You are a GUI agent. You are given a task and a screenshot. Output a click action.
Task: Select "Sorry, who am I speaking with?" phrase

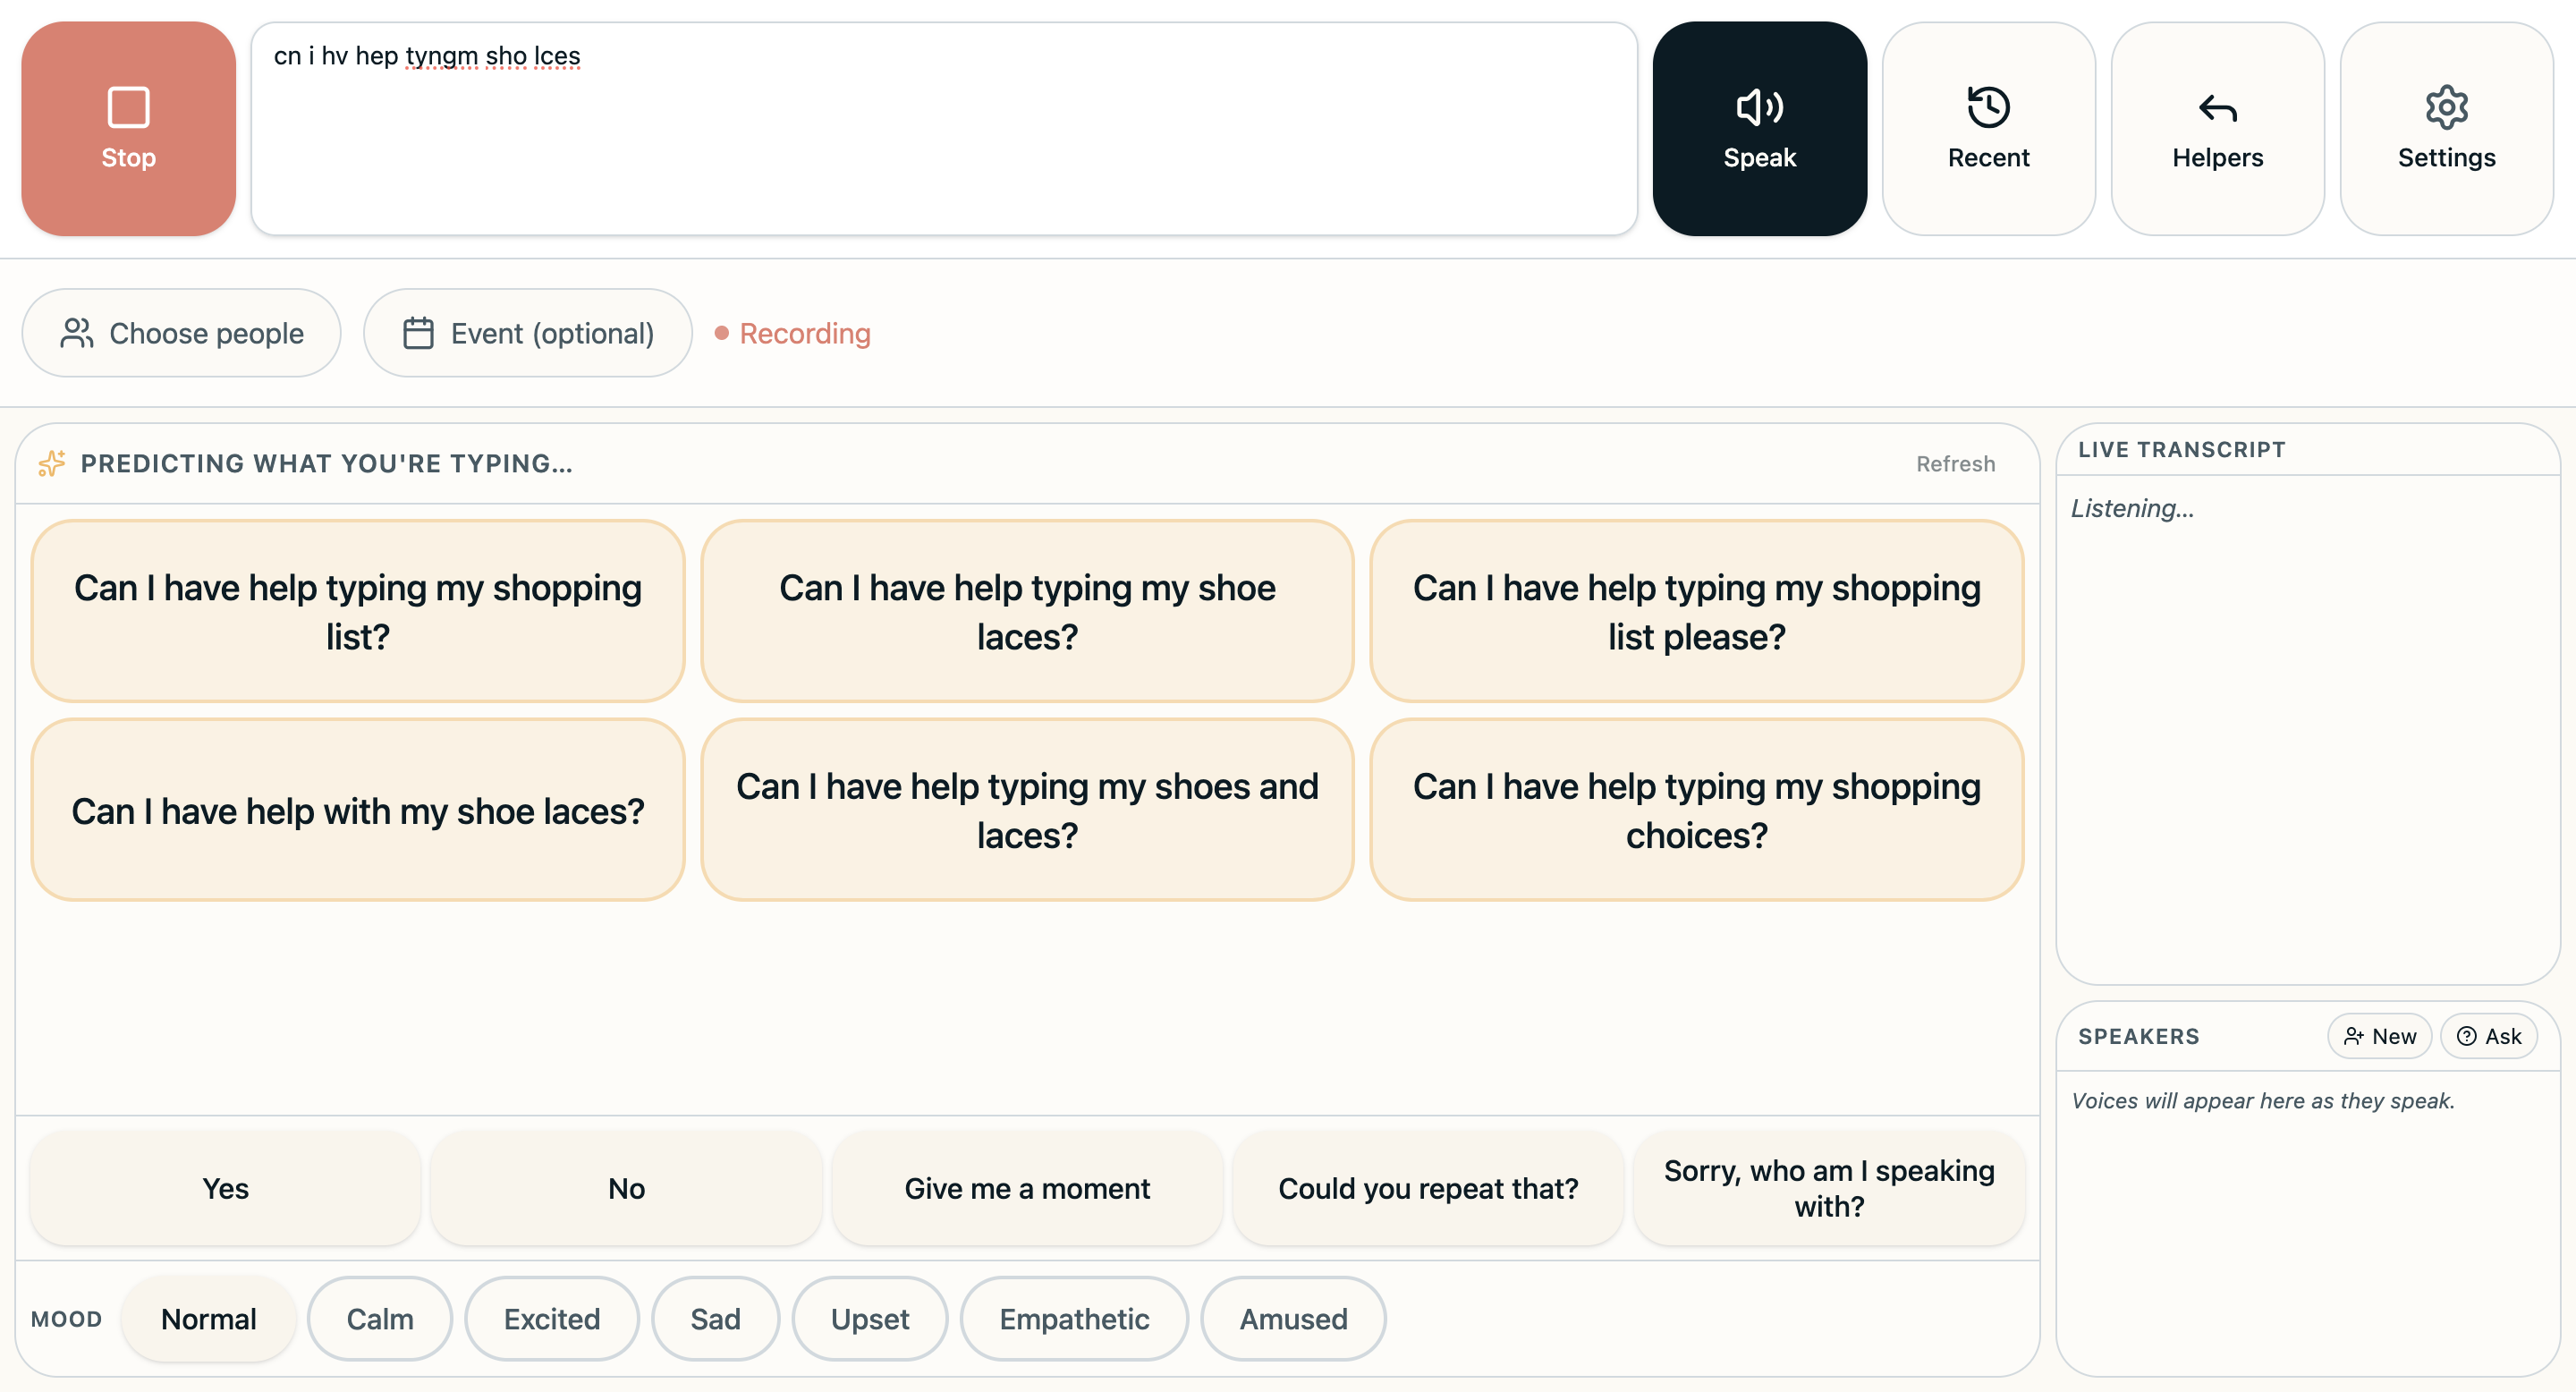coord(1829,1188)
